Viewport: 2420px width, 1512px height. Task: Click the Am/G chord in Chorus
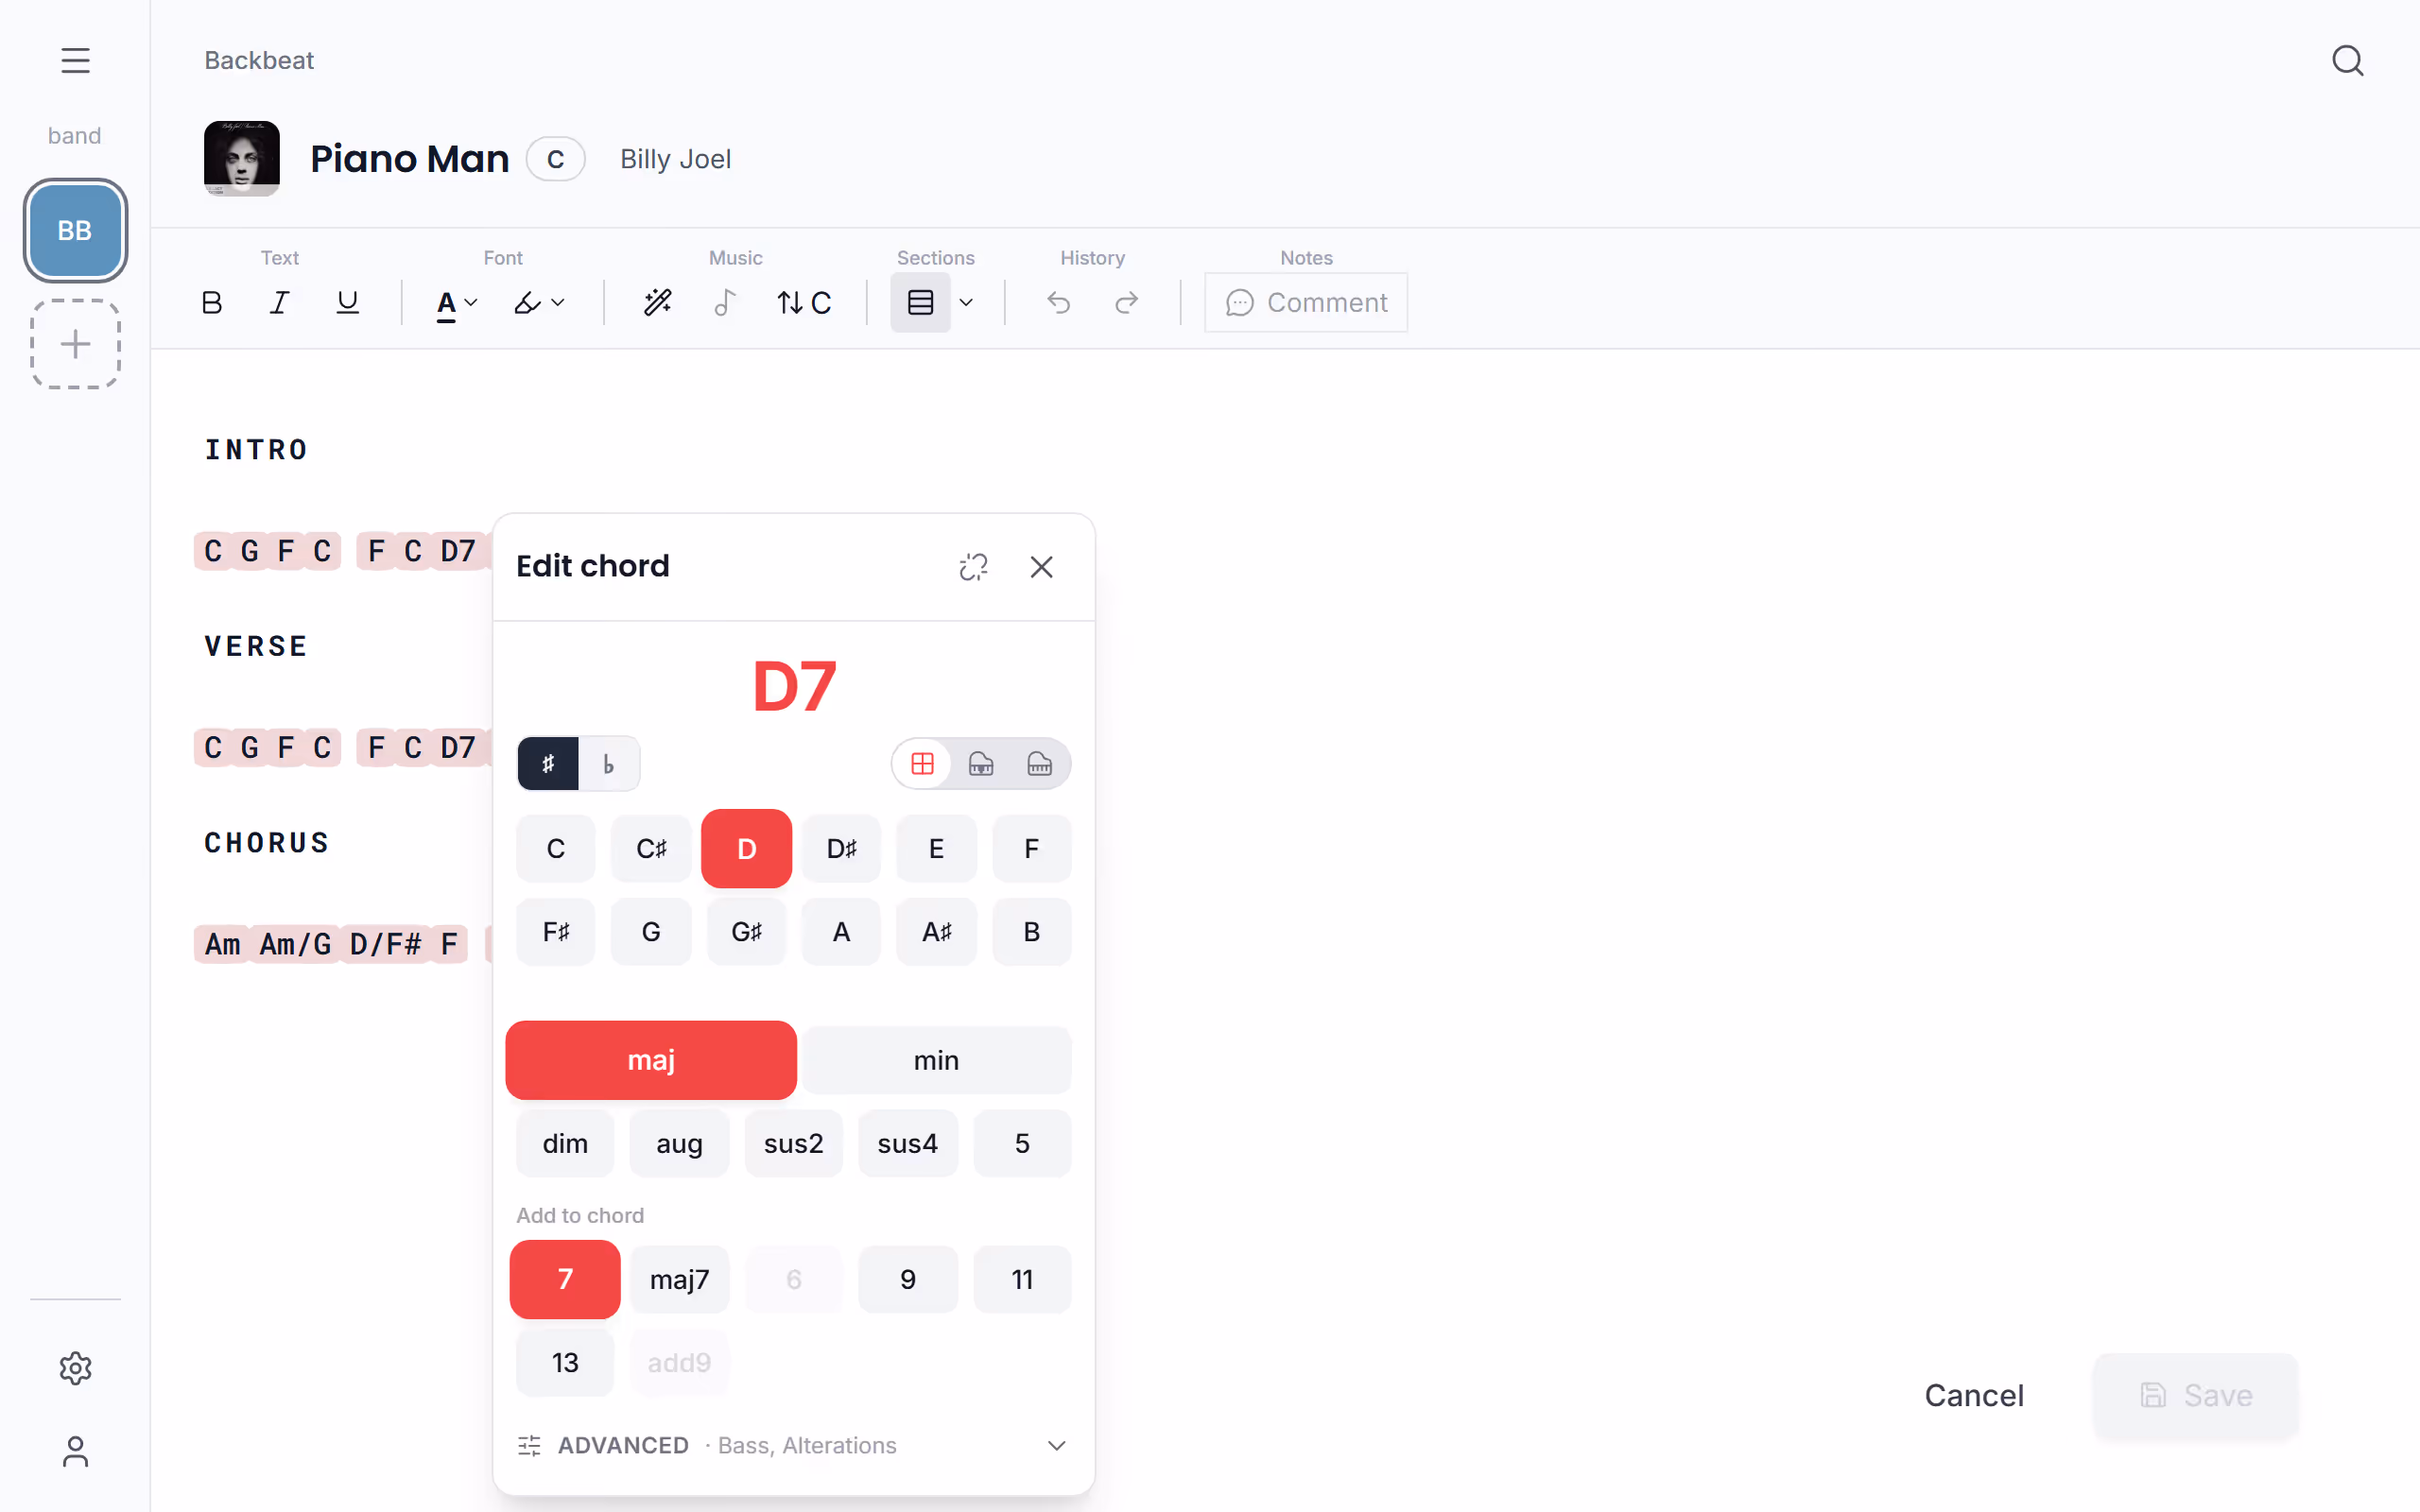coord(295,944)
